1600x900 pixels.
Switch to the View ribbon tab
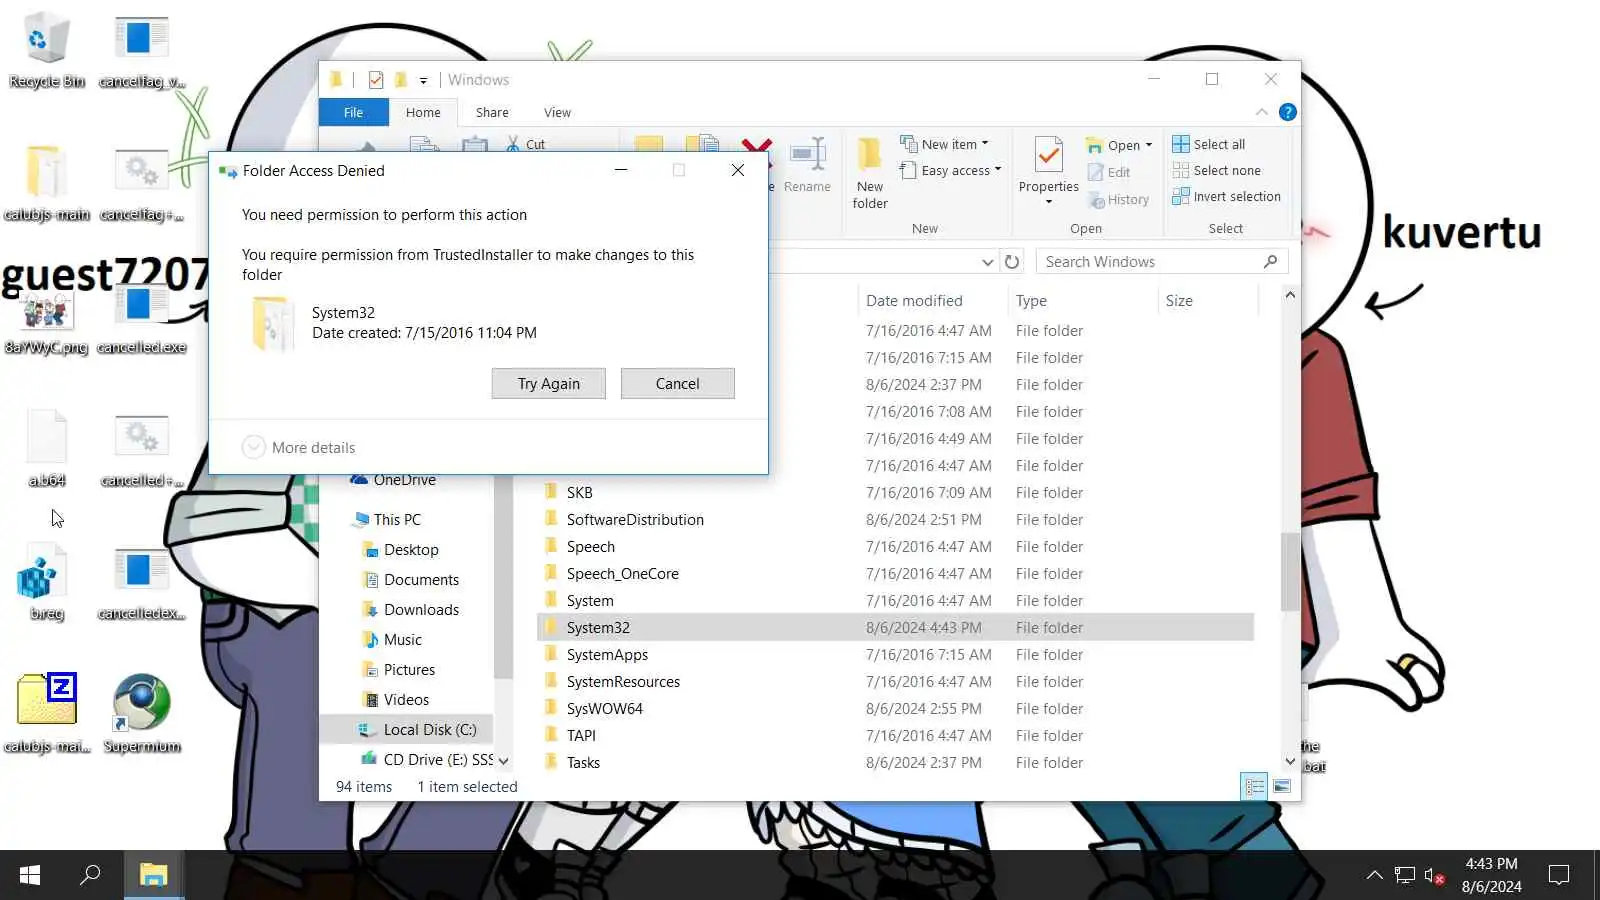(557, 112)
